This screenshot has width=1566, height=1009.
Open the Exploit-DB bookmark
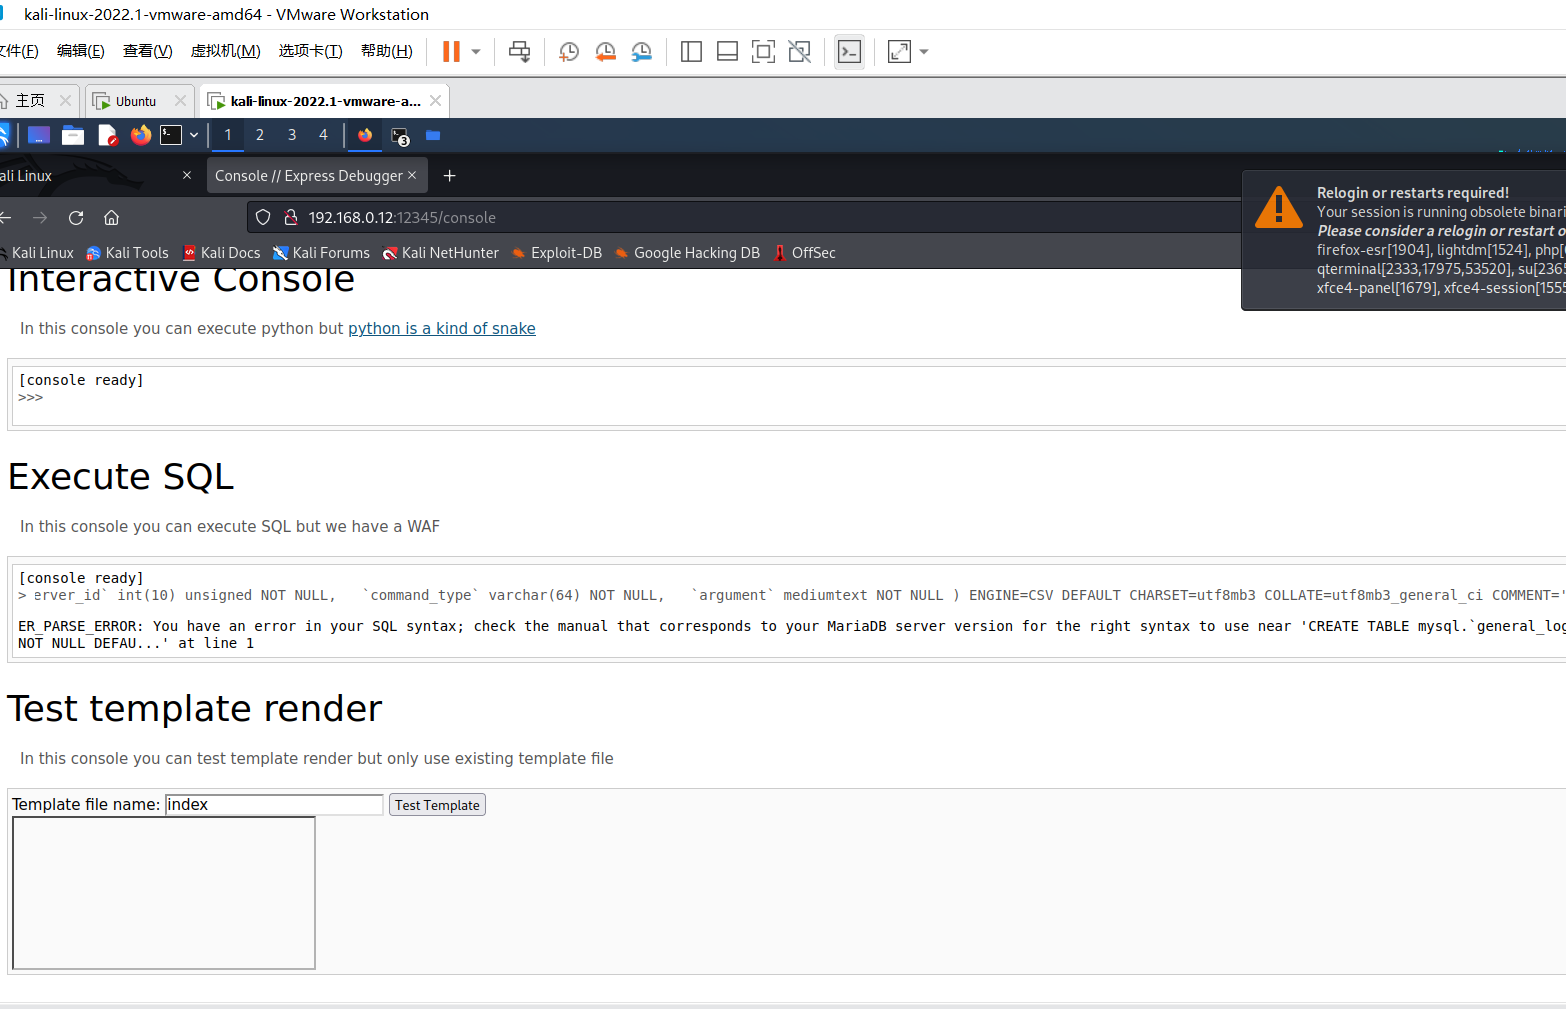[x=557, y=253]
